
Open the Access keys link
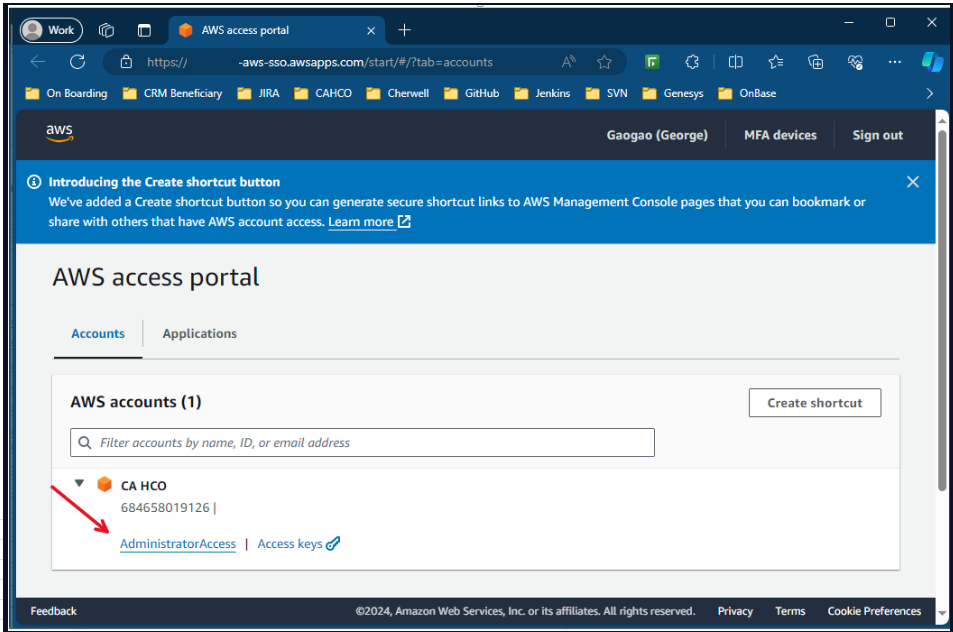pyautogui.click(x=298, y=544)
